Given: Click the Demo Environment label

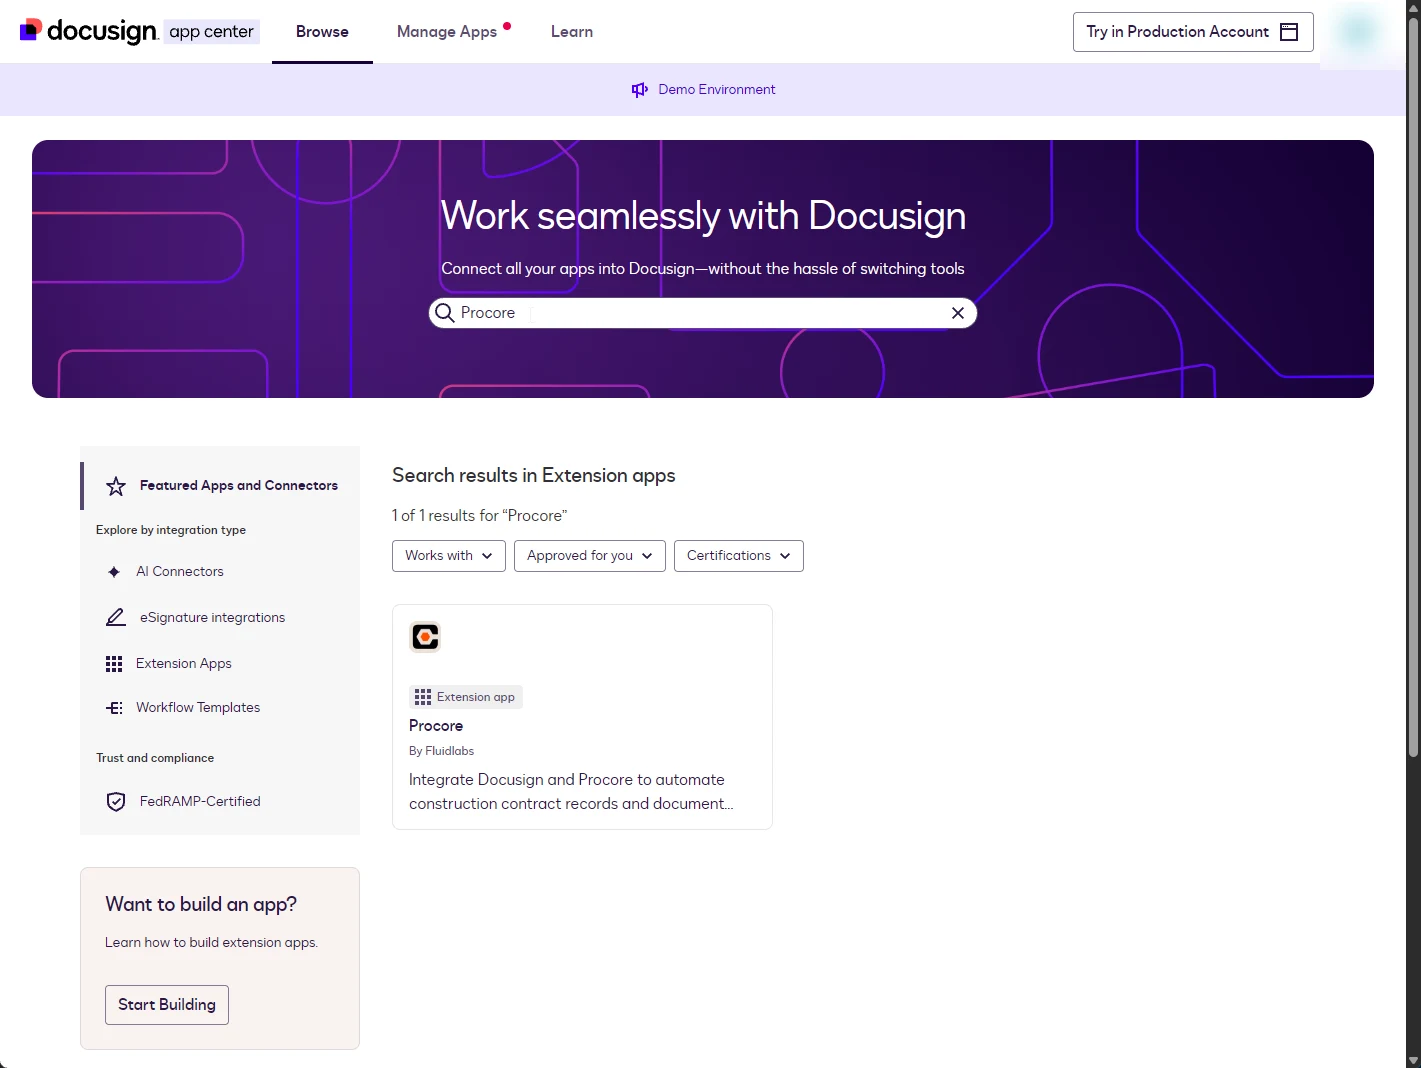Looking at the screenshot, I should (717, 90).
